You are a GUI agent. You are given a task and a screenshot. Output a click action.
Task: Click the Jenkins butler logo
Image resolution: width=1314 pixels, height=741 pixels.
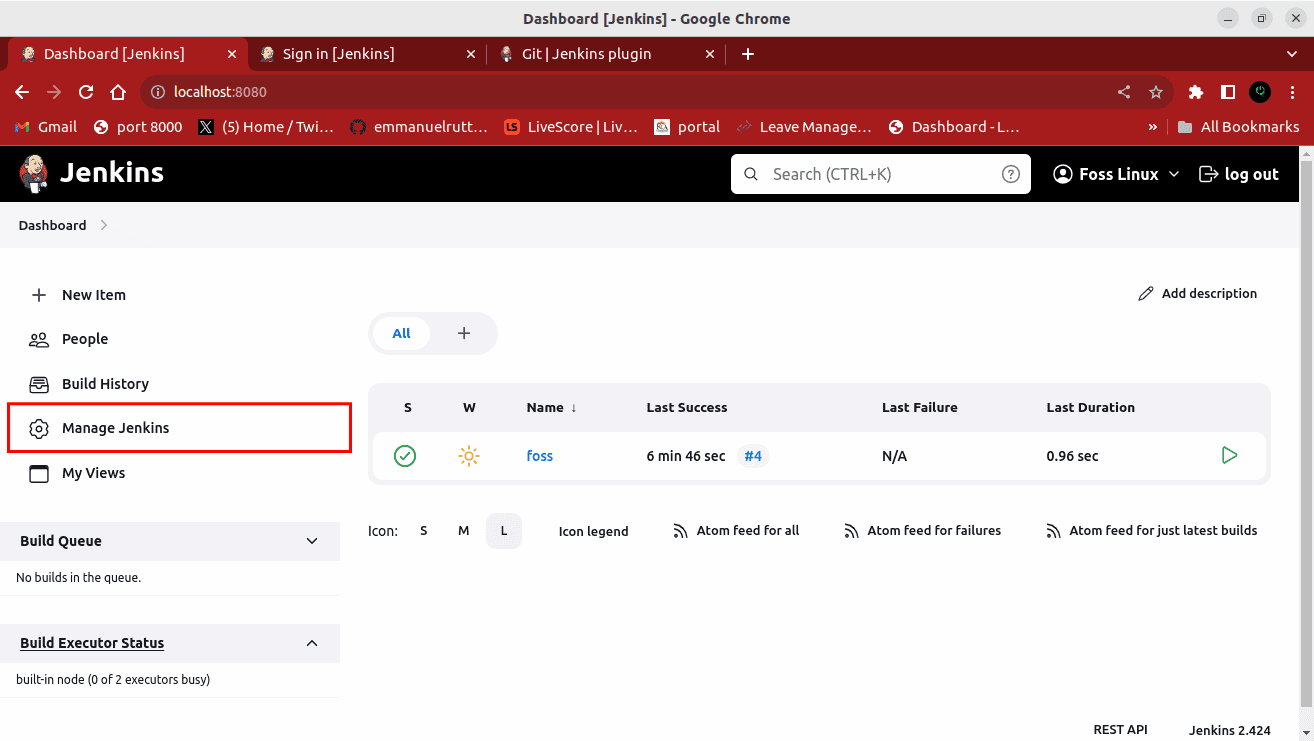(33, 173)
